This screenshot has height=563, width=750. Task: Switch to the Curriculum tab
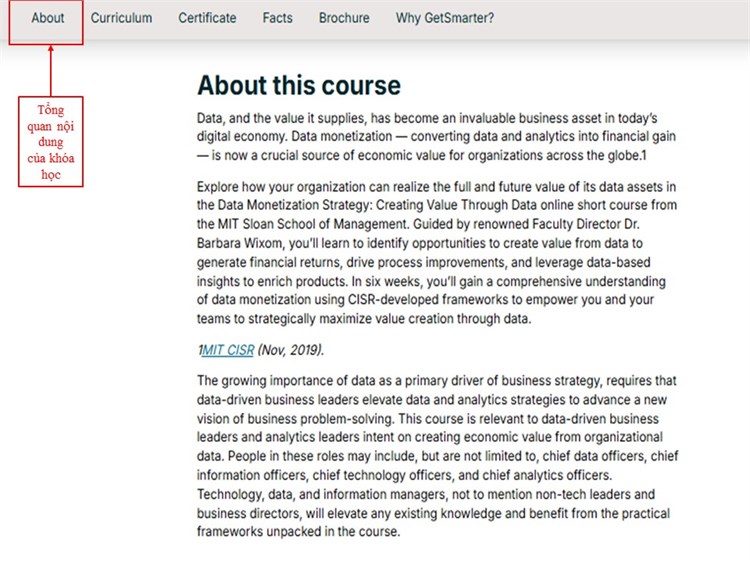pyautogui.click(x=121, y=18)
